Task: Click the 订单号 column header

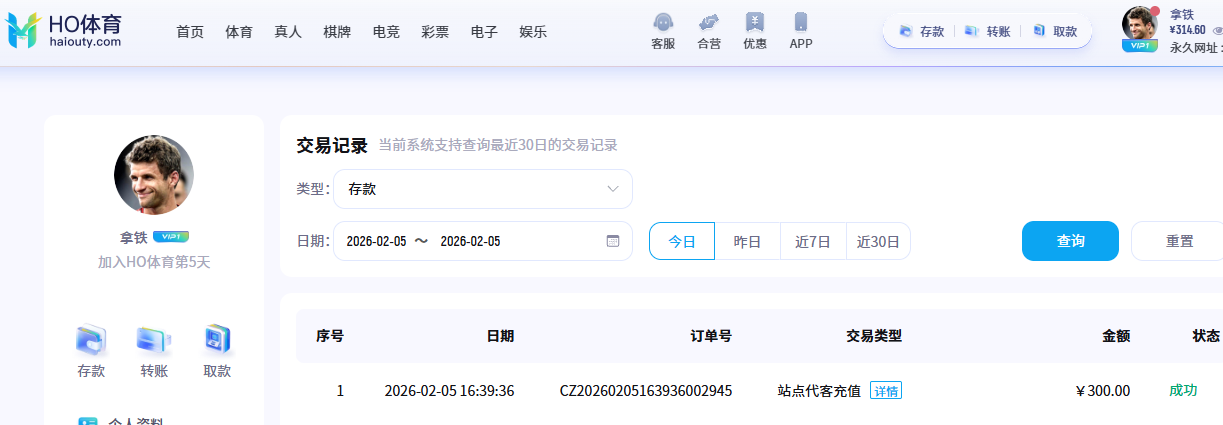Action: [x=711, y=336]
